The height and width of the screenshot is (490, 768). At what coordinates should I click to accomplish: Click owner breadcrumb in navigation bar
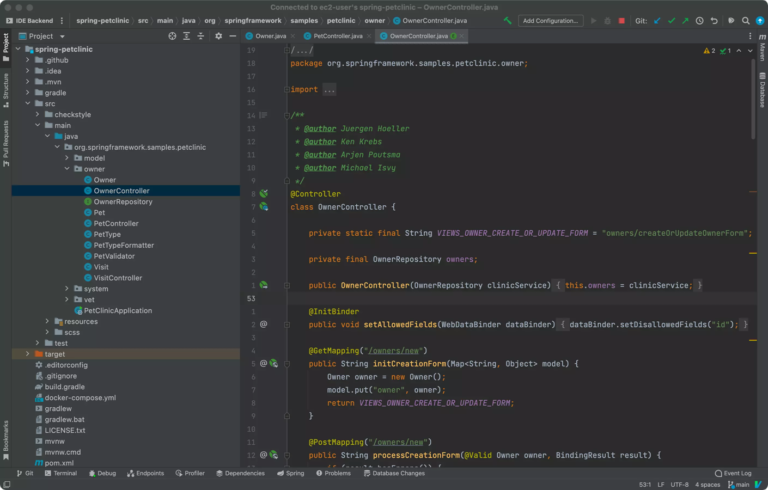(375, 21)
